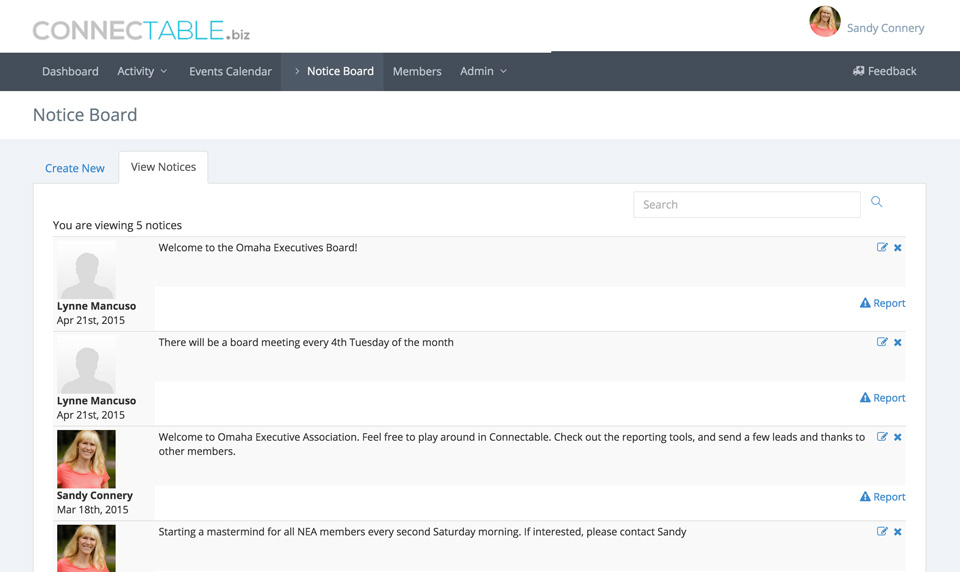Edit the mastermind notice
This screenshot has width=960, height=572.
pos(882,532)
